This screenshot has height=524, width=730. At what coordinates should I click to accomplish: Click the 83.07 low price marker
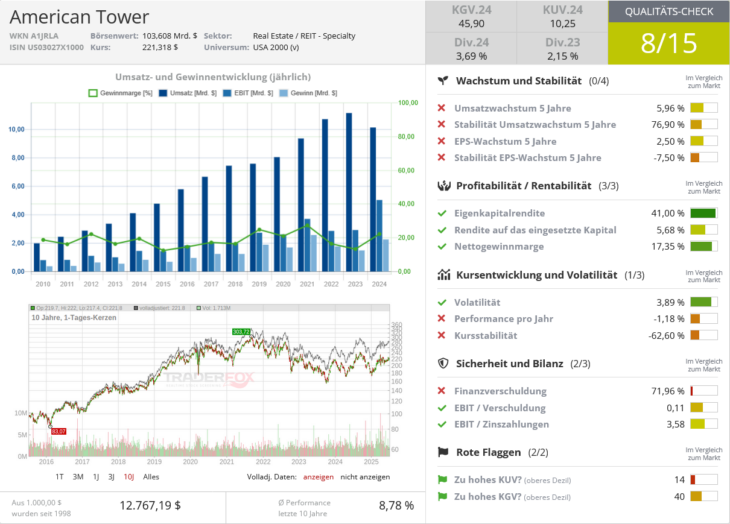(59, 431)
